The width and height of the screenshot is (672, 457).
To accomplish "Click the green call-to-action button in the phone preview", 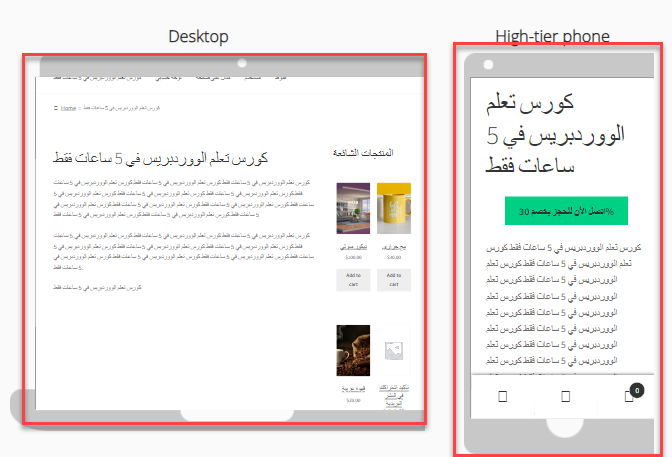I will click(x=566, y=210).
